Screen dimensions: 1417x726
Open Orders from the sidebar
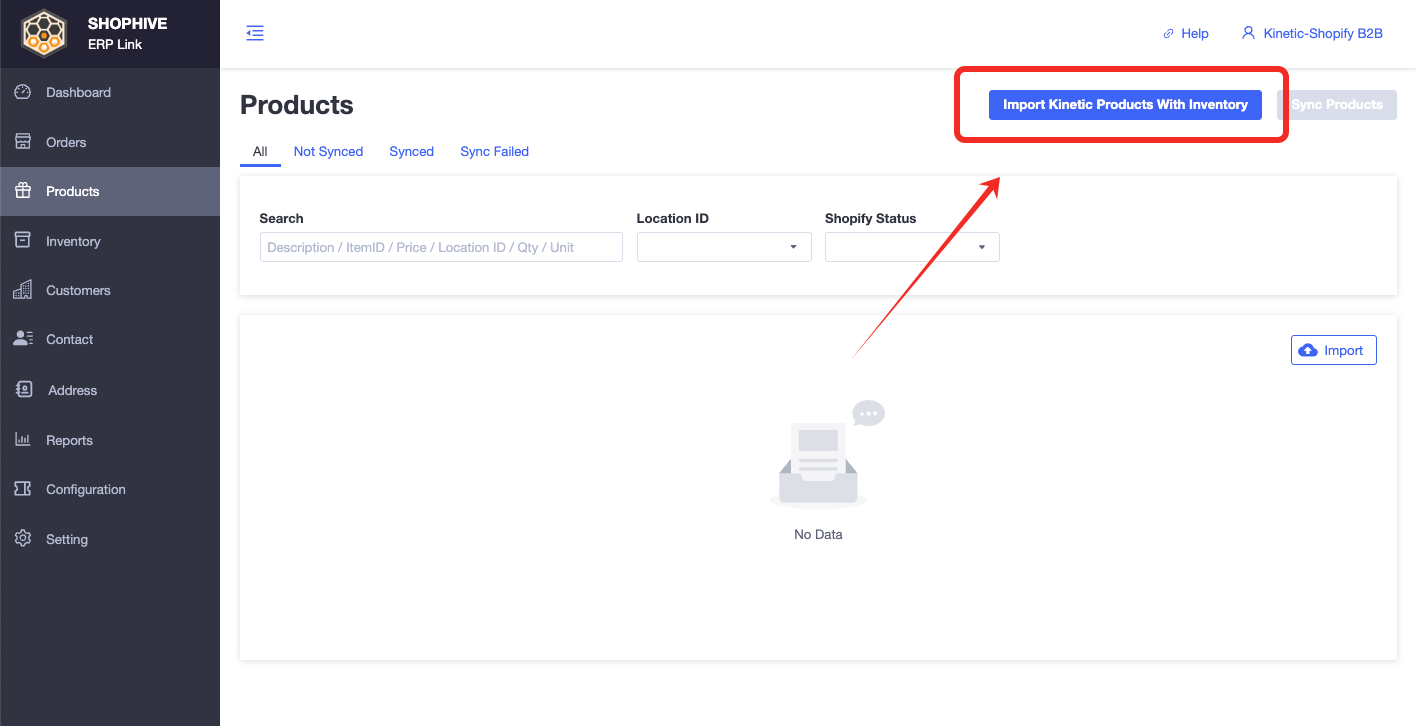click(110, 142)
